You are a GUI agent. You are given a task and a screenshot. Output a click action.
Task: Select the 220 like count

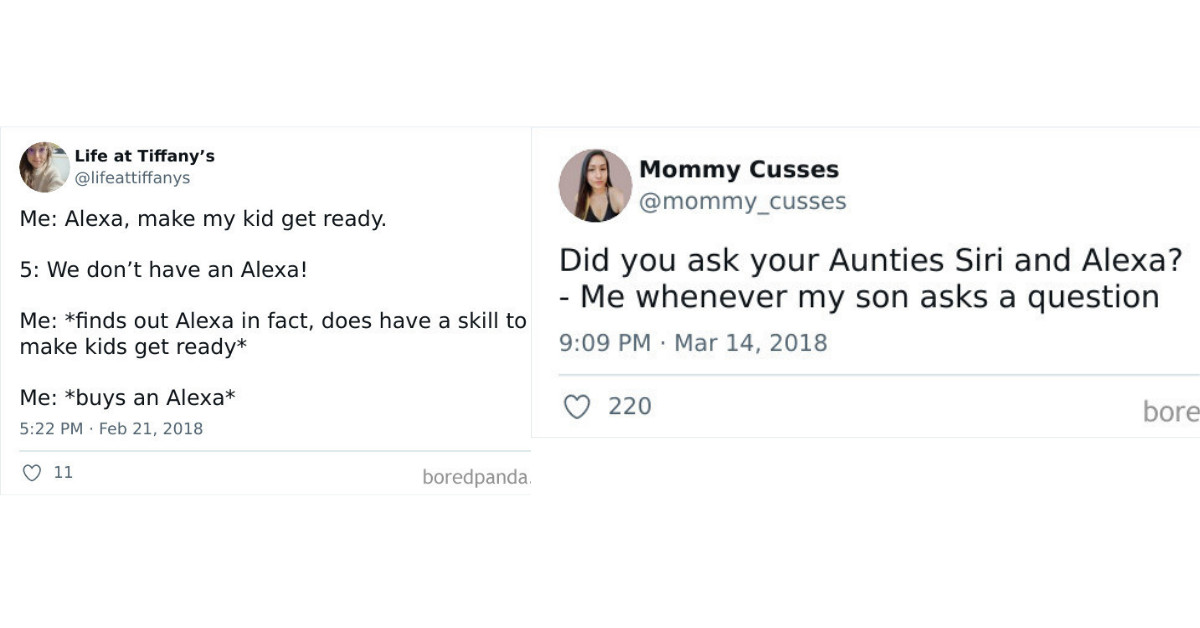(630, 406)
